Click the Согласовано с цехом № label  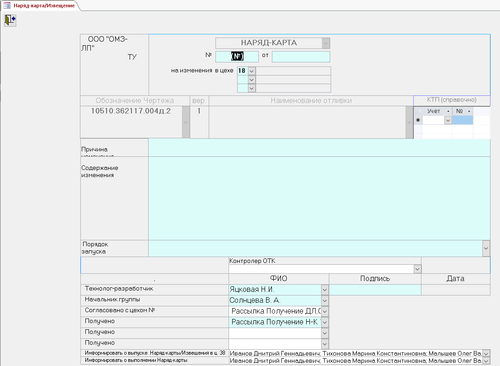coord(120,310)
